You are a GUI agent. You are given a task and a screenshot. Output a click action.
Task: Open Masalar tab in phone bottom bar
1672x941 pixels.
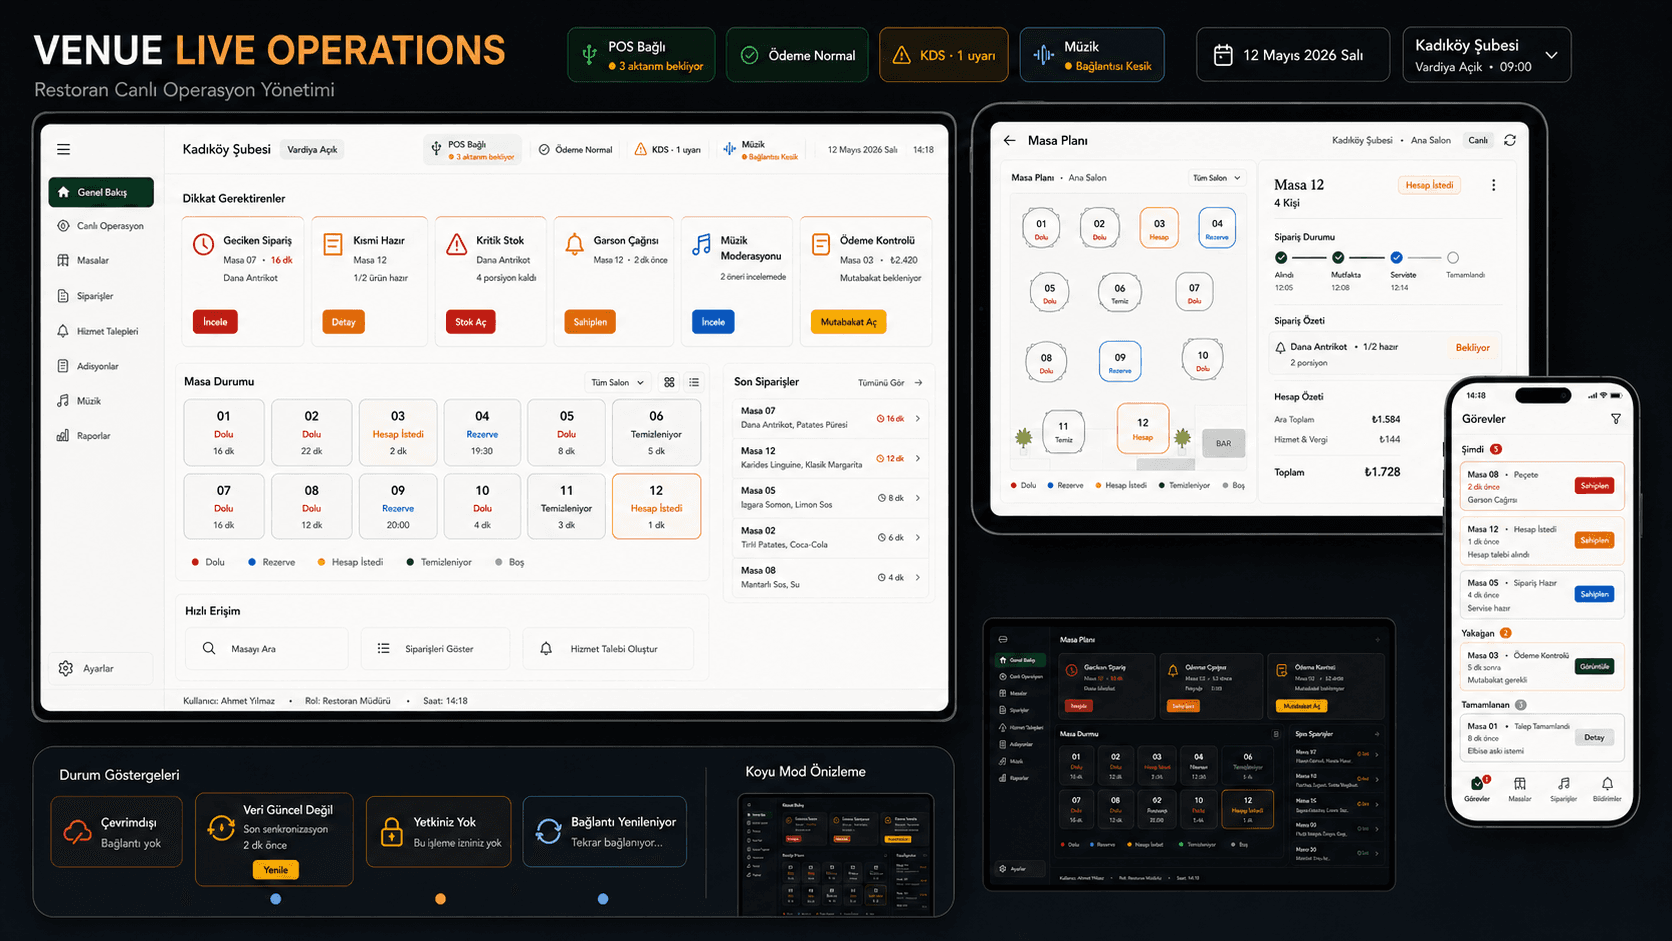1520,789
